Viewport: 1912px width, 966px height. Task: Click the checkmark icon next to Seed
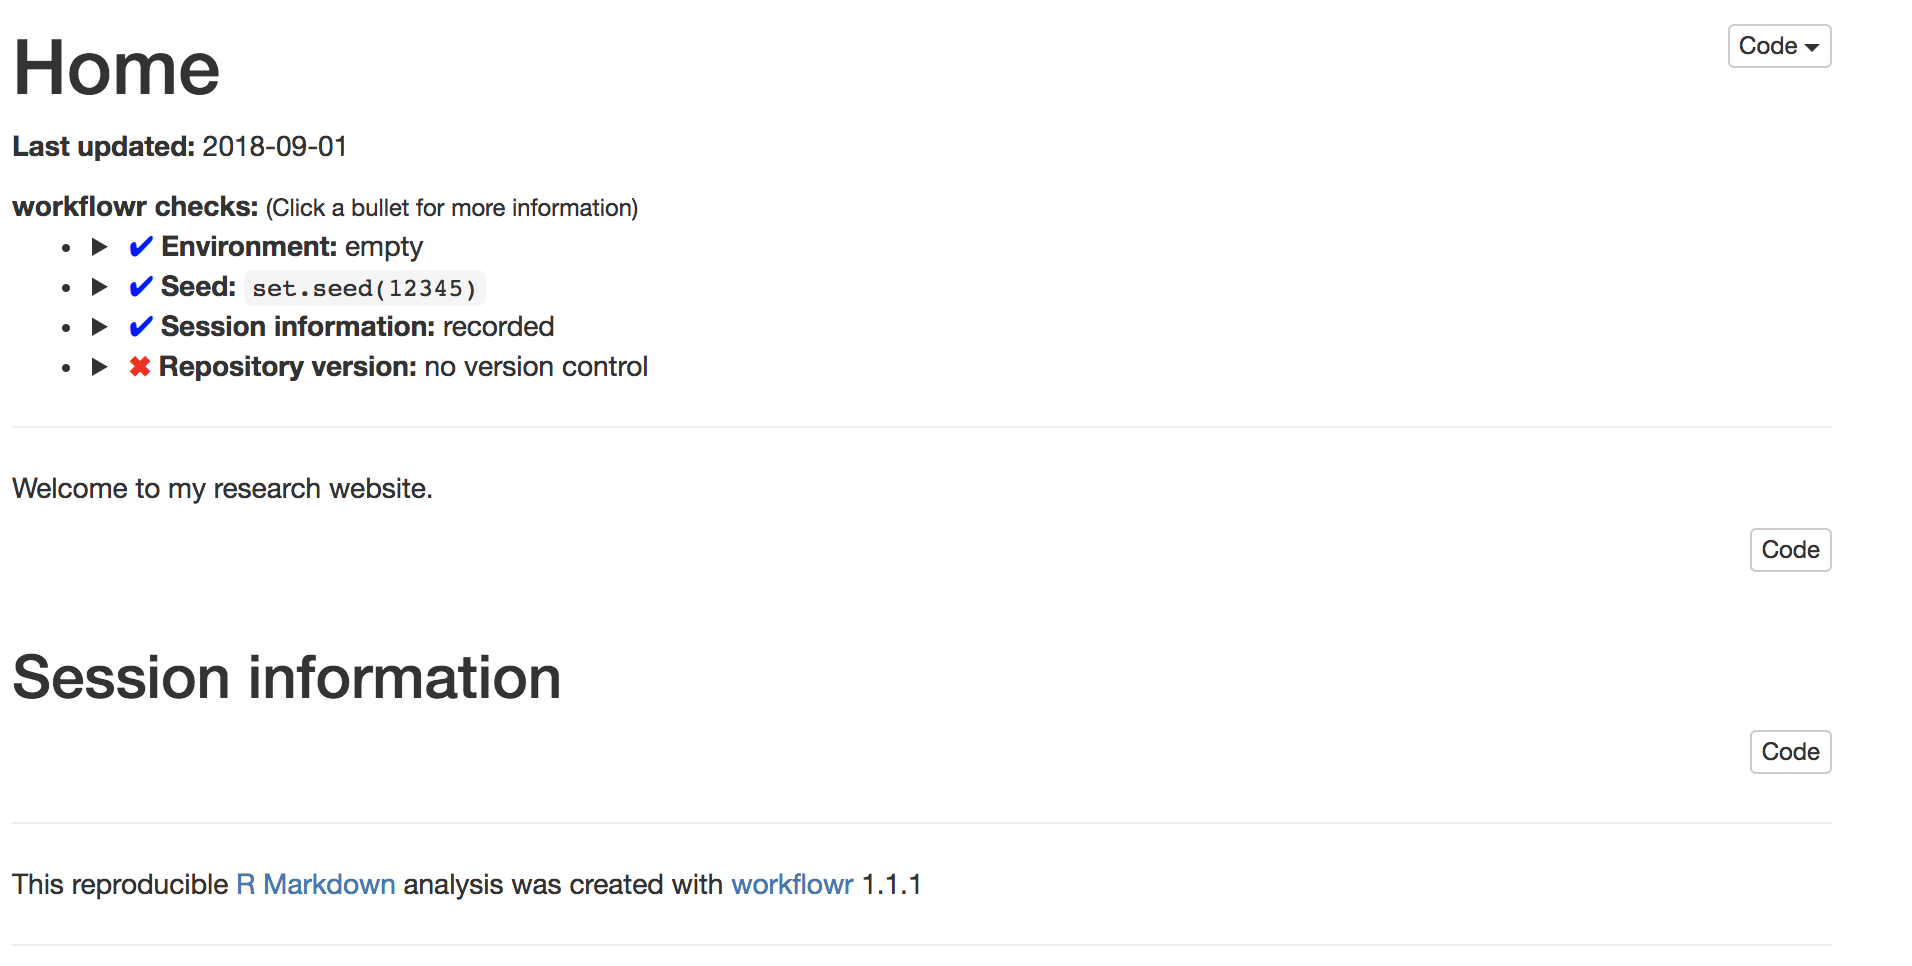click(x=141, y=287)
